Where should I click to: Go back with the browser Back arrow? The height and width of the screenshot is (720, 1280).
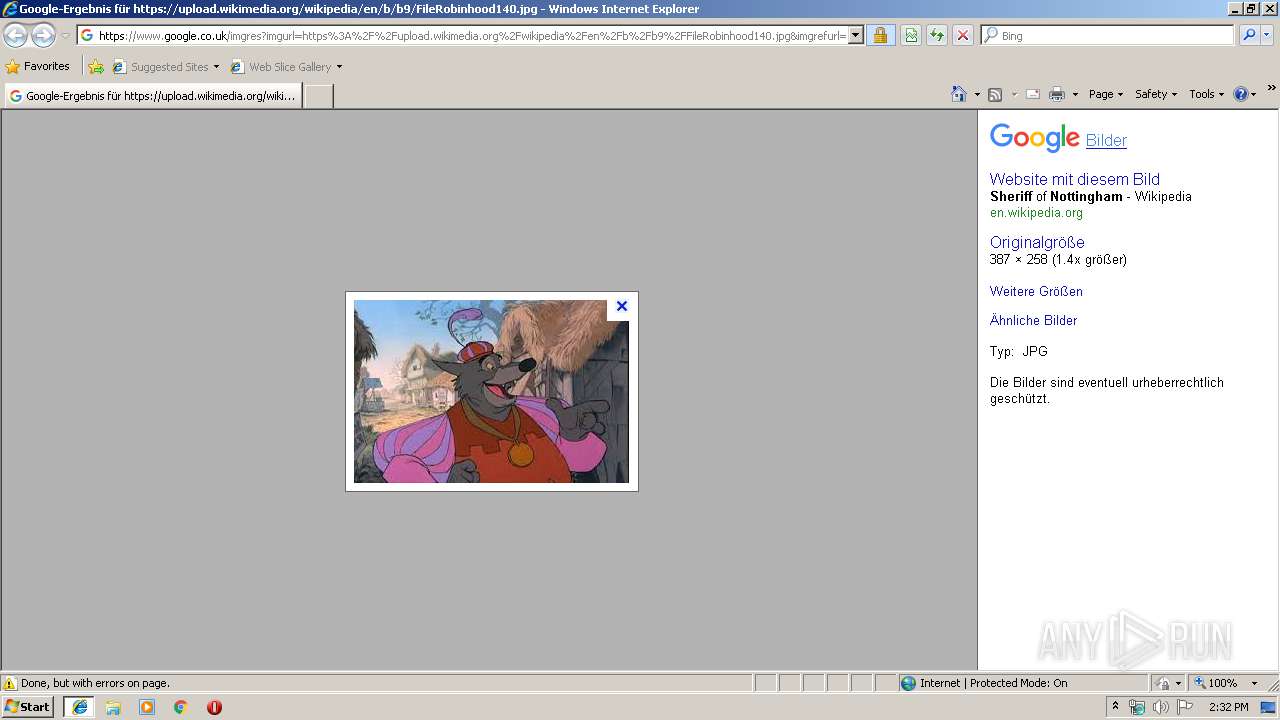[x=15, y=36]
